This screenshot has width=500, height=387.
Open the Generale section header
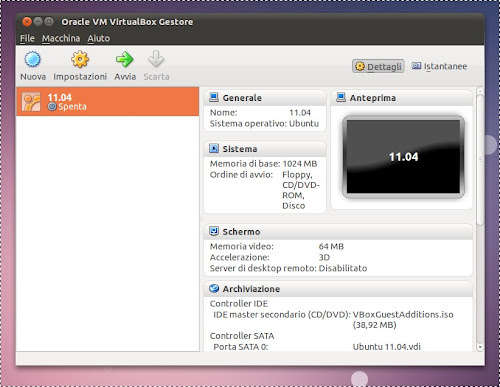coord(265,98)
